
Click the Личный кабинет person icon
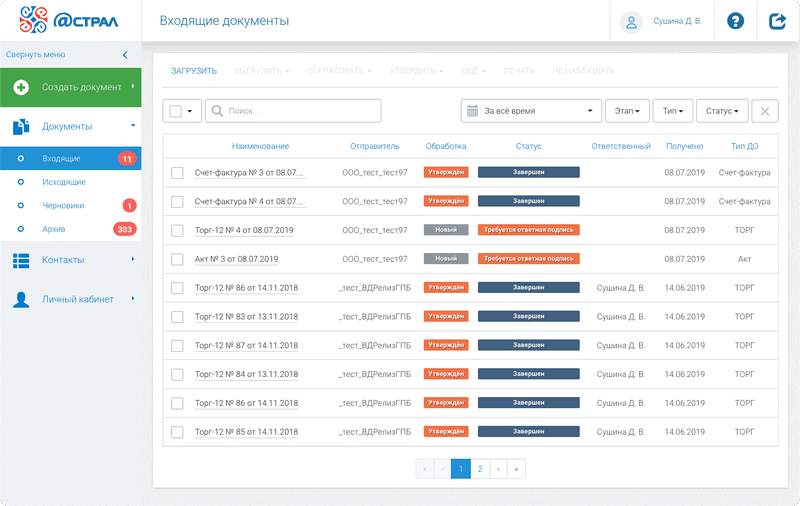pyautogui.click(x=21, y=299)
